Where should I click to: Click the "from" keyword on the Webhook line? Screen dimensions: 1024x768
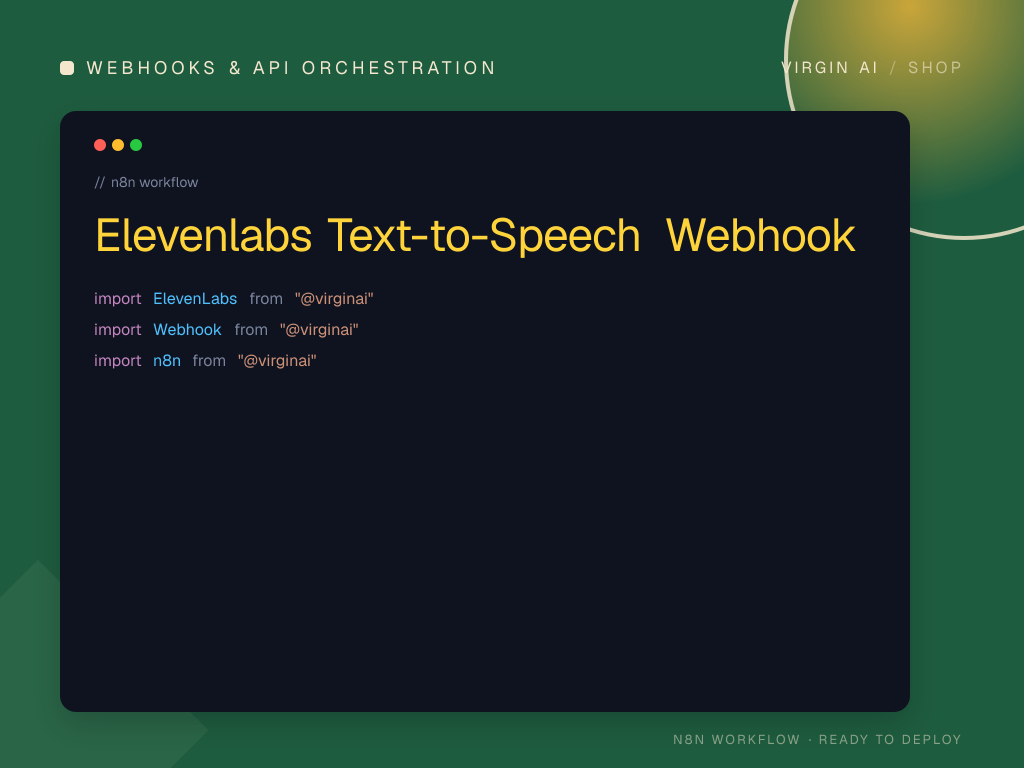(x=251, y=330)
